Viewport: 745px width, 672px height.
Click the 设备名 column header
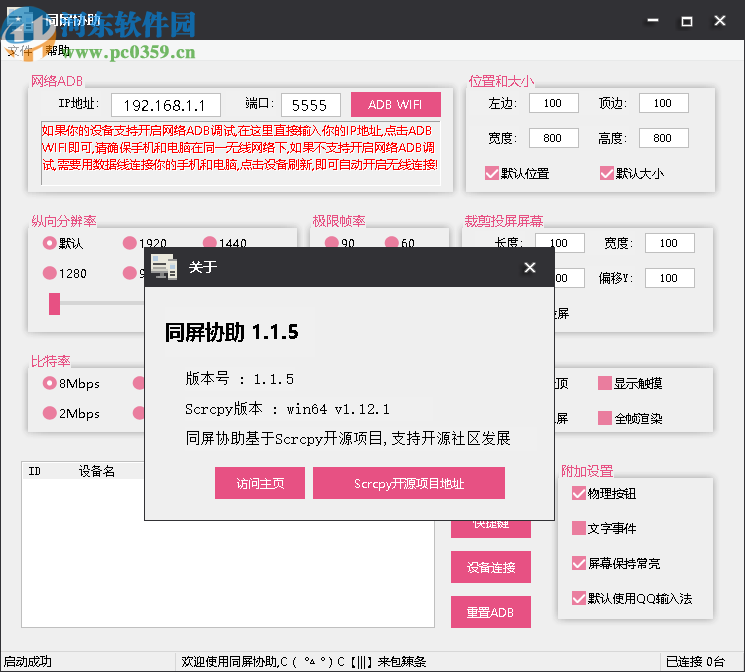tap(96, 471)
